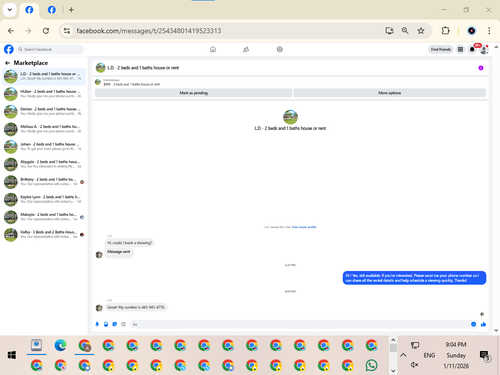Go back using the Marketplace back arrow
Viewport: 500px width, 375px height.
pos(7,63)
